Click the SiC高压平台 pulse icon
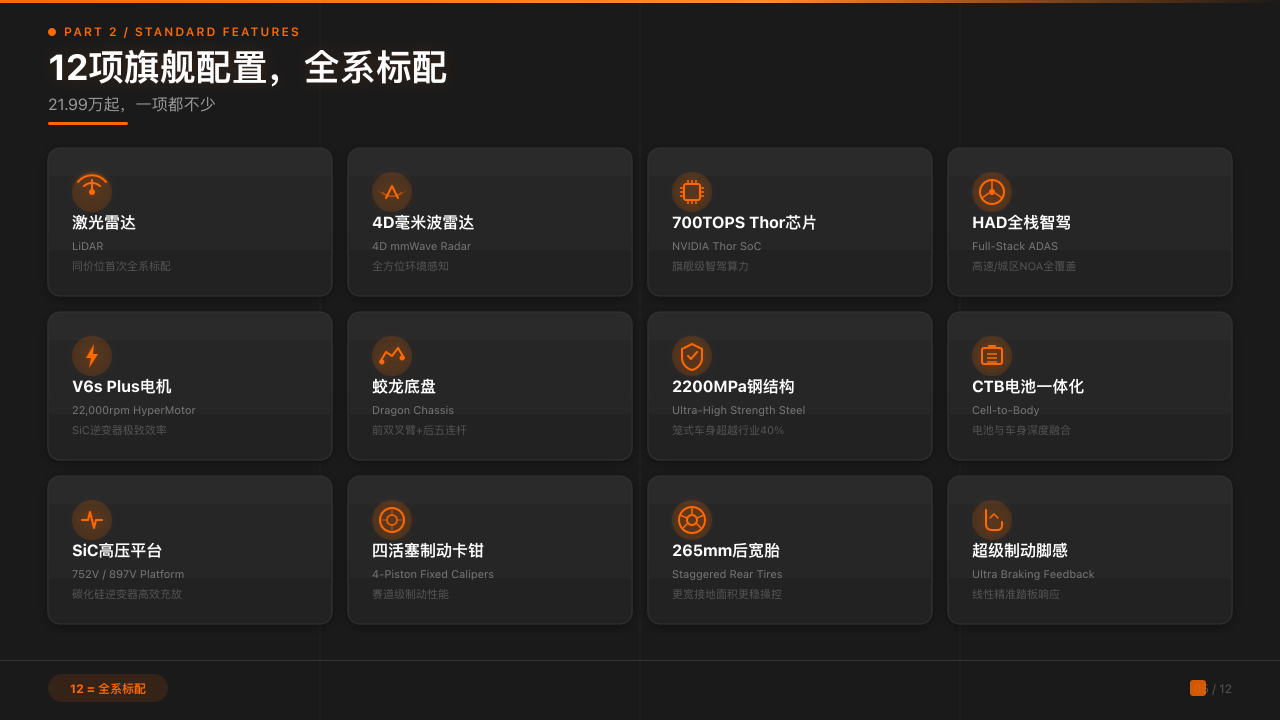Screen dimensions: 1280x720 coord(92,519)
